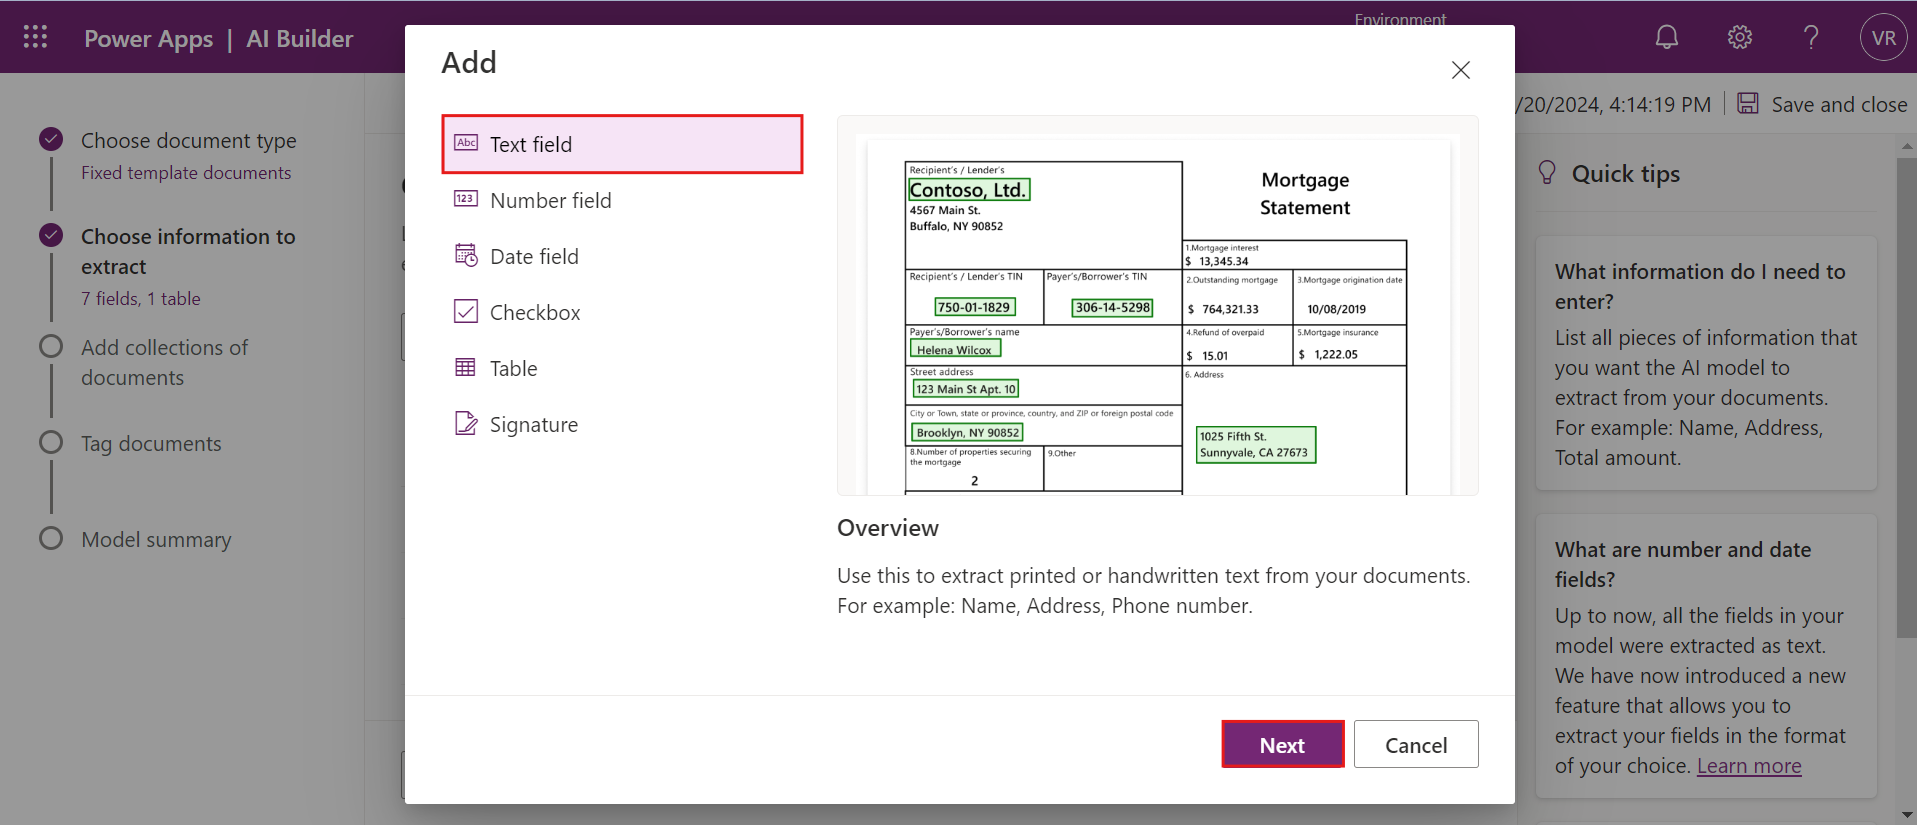The image size is (1917, 825).
Task: Open the app launcher waffle icon
Action: [36, 38]
